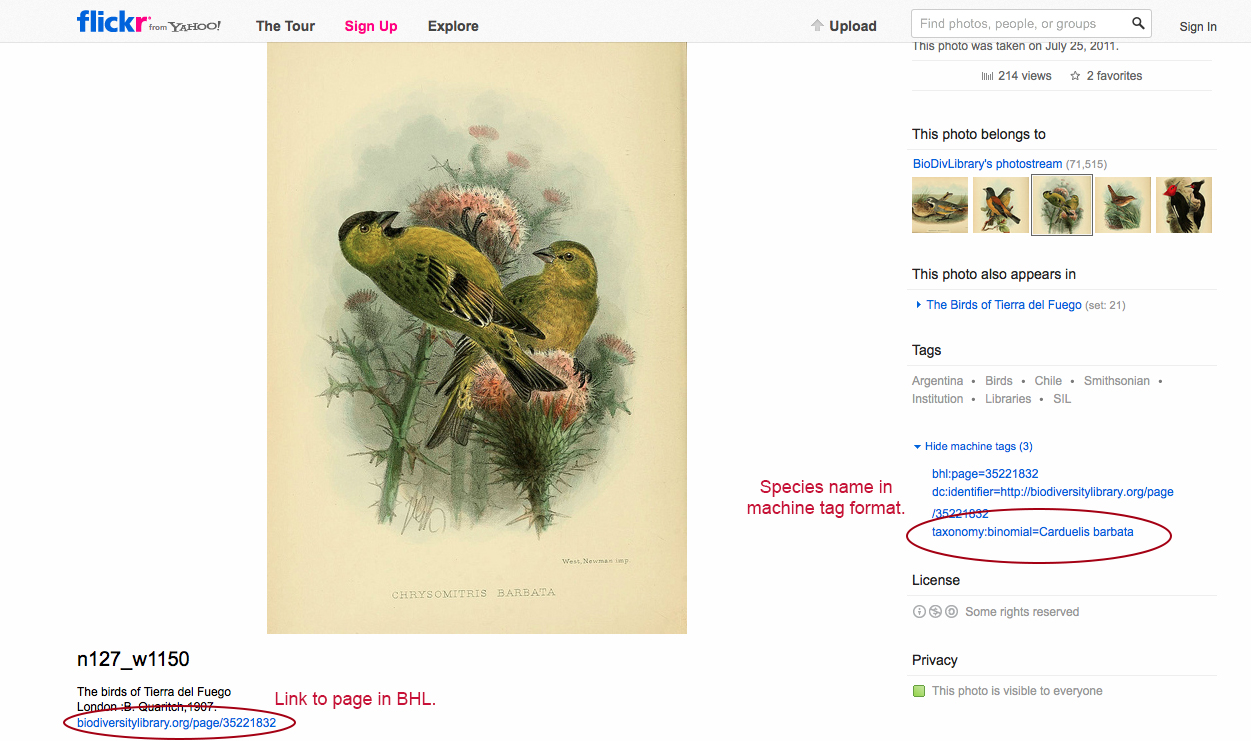Click the Sign In link

[1197, 27]
